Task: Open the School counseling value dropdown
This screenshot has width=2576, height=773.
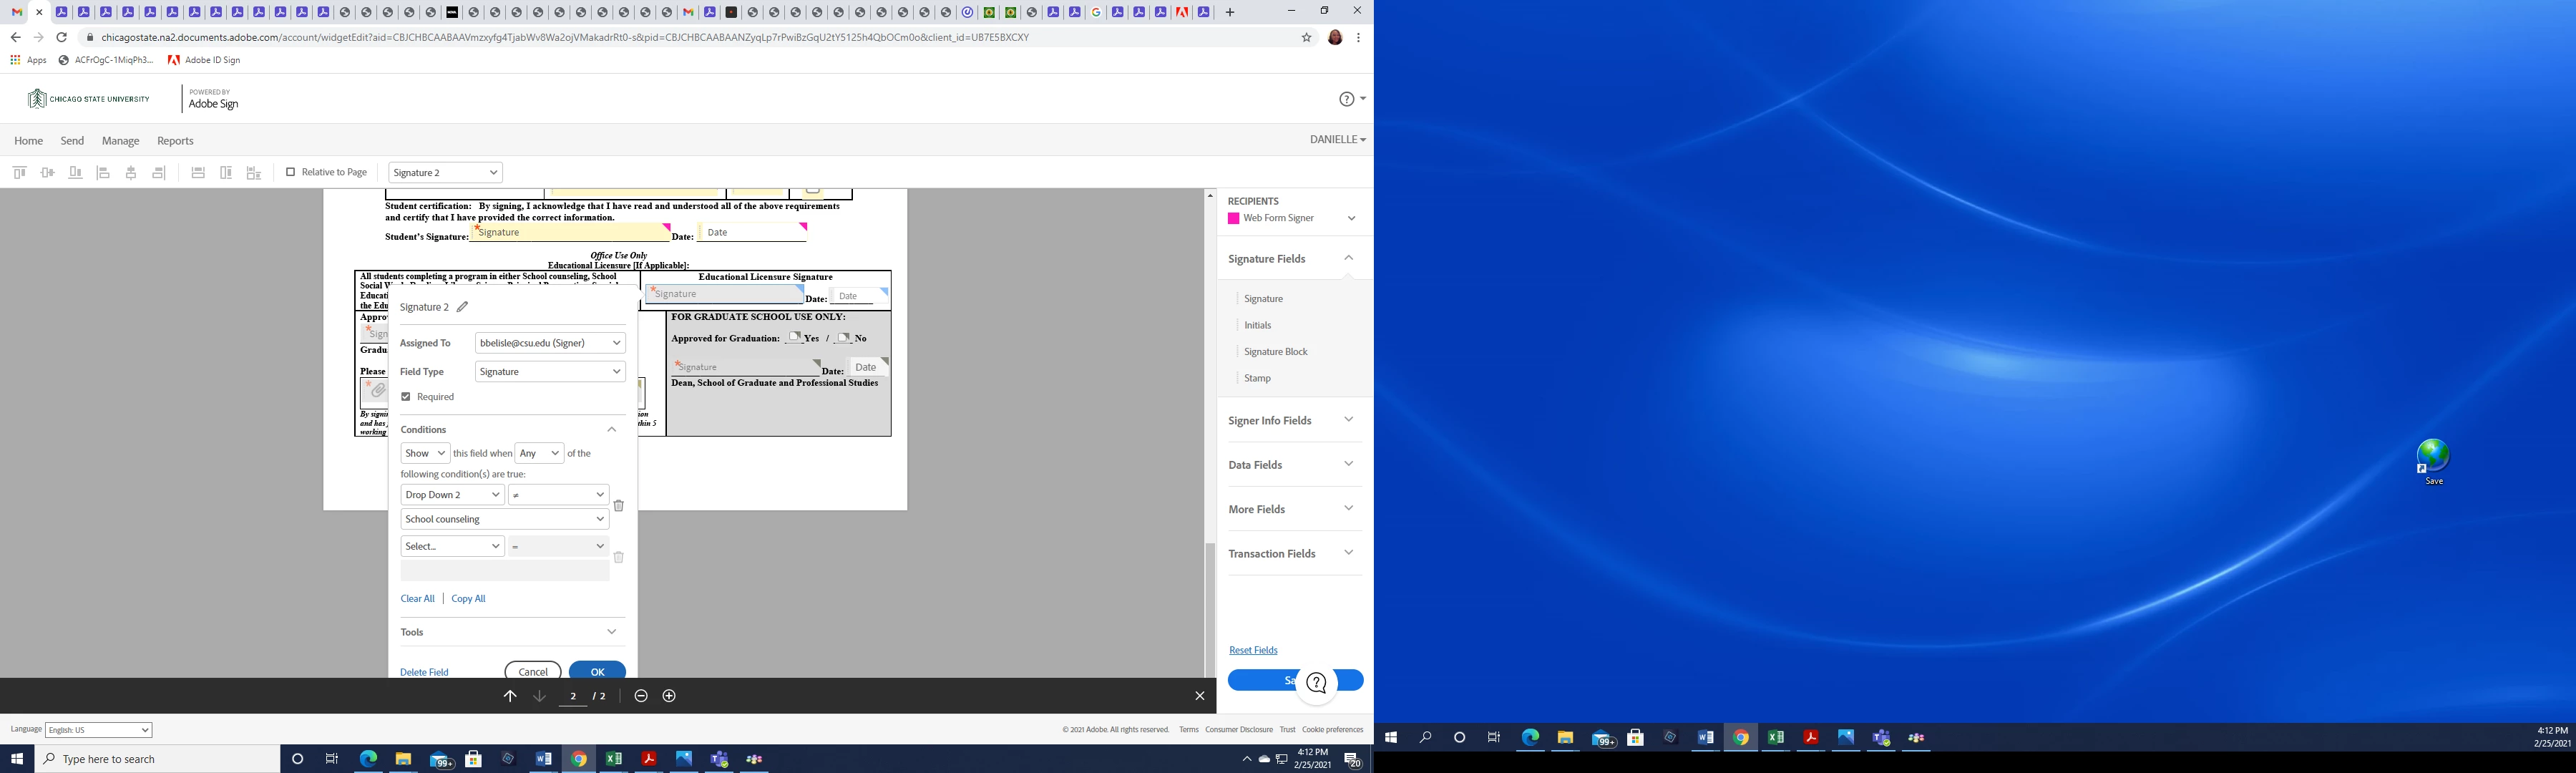Action: [x=504, y=519]
